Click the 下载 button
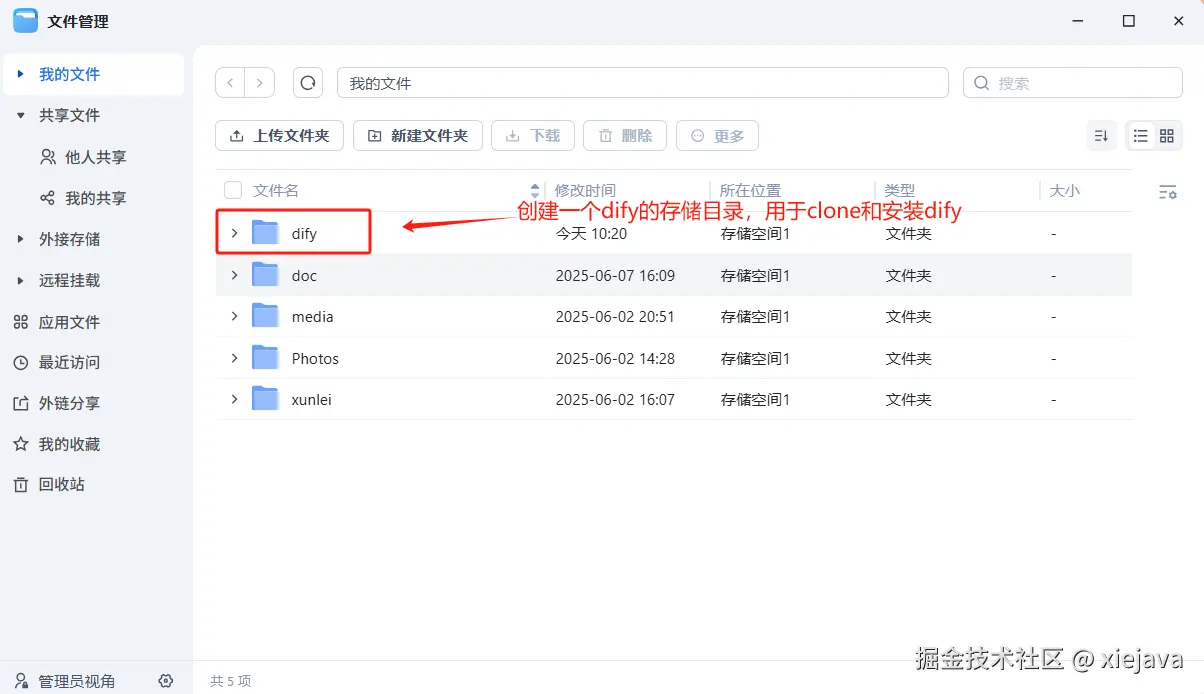 [533, 136]
